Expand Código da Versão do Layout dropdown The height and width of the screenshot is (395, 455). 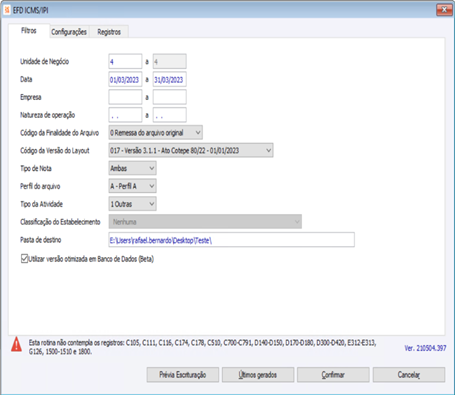coord(191,150)
